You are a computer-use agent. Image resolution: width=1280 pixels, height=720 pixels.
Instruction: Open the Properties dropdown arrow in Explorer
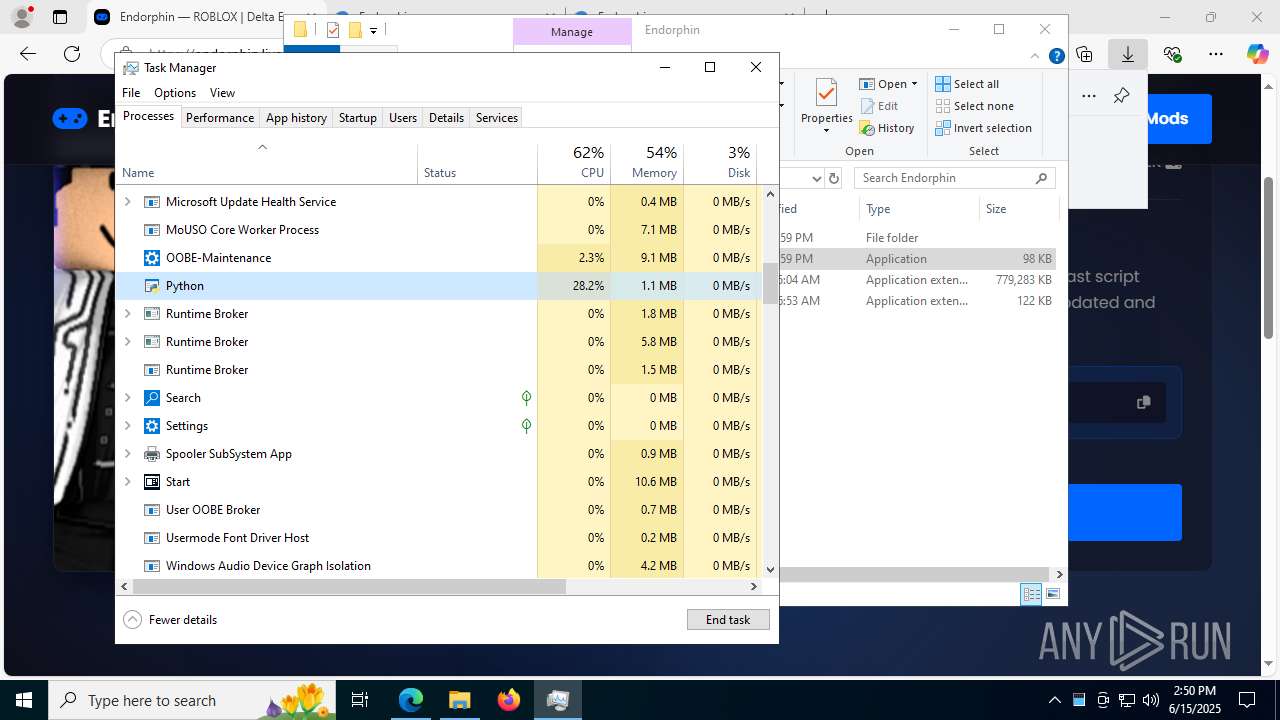click(x=826, y=131)
